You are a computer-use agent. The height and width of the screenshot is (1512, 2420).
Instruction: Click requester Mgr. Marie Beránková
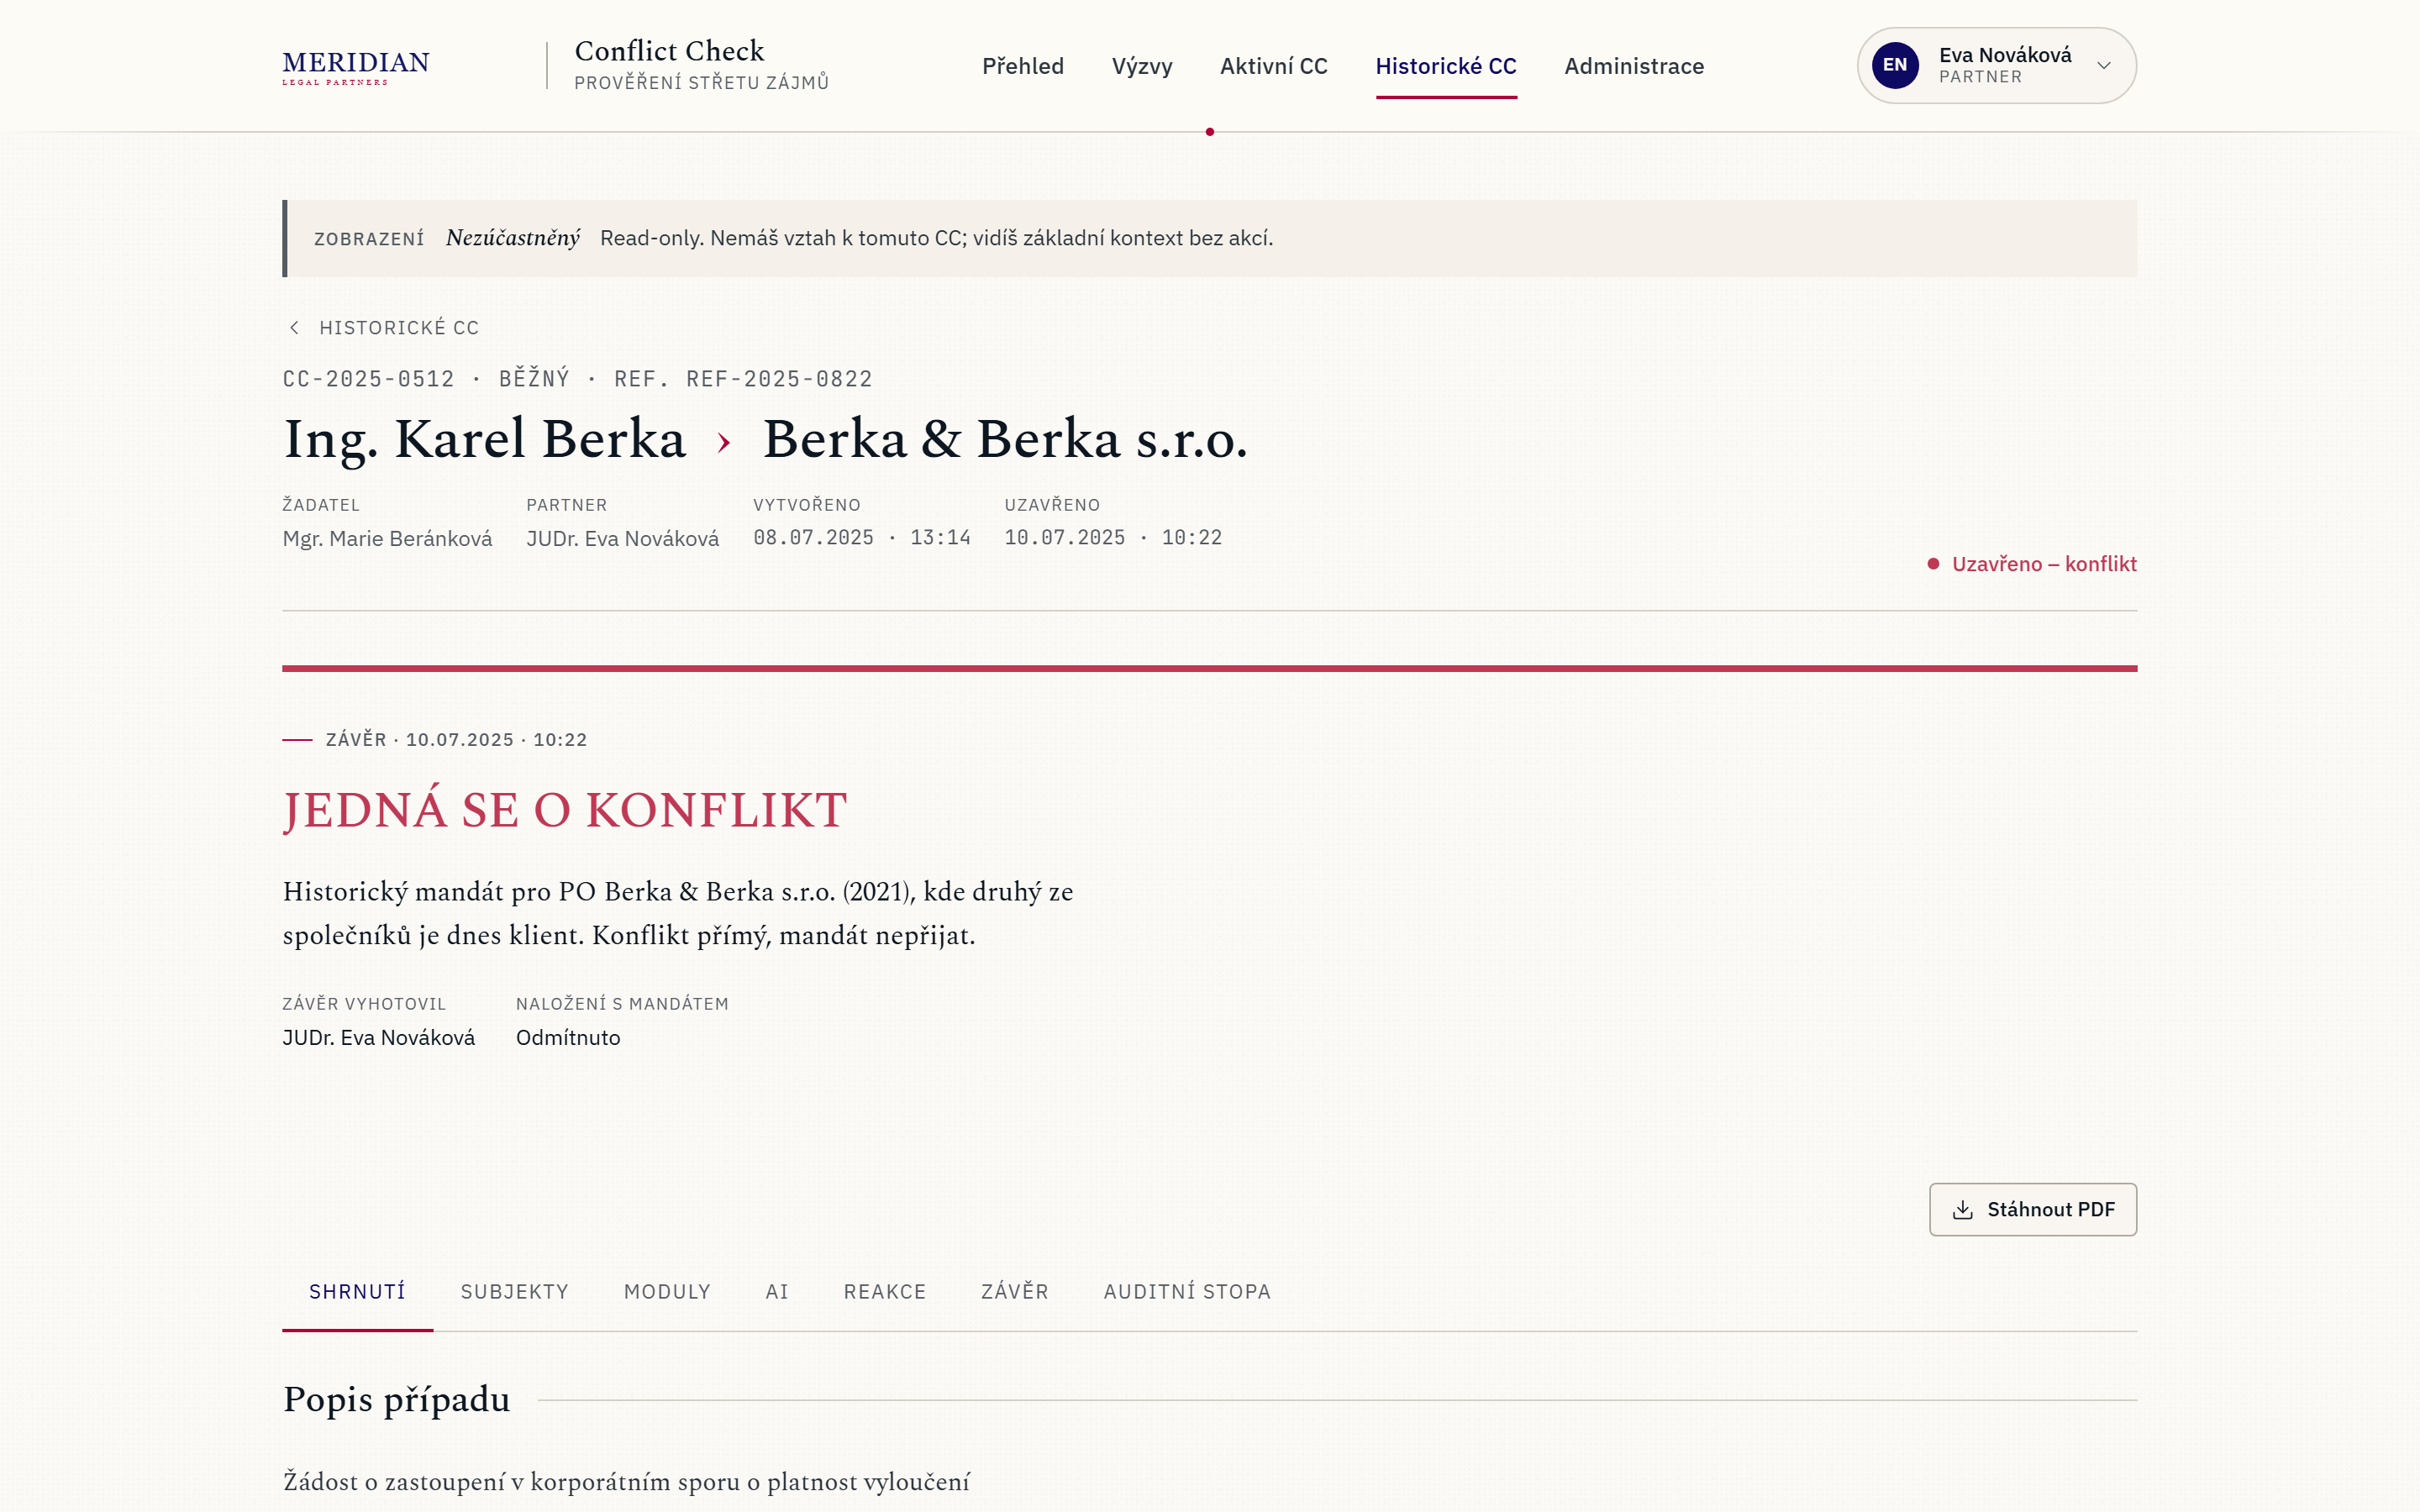click(387, 539)
